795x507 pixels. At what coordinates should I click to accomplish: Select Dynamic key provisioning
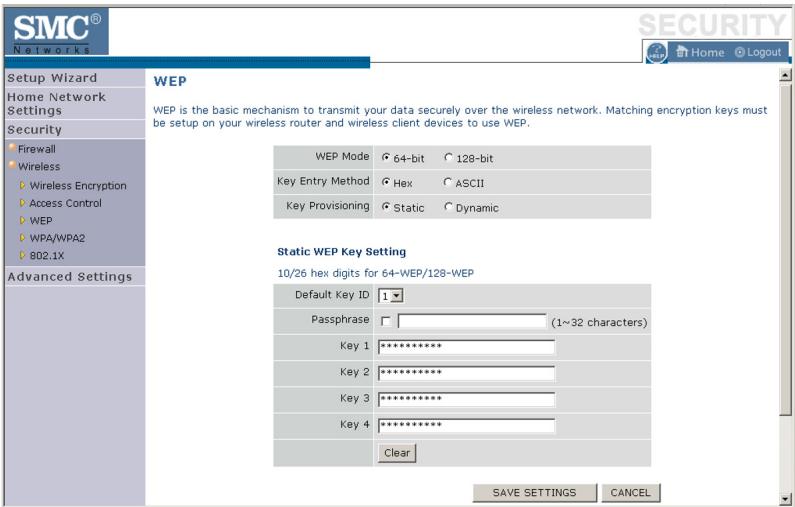[448, 207]
